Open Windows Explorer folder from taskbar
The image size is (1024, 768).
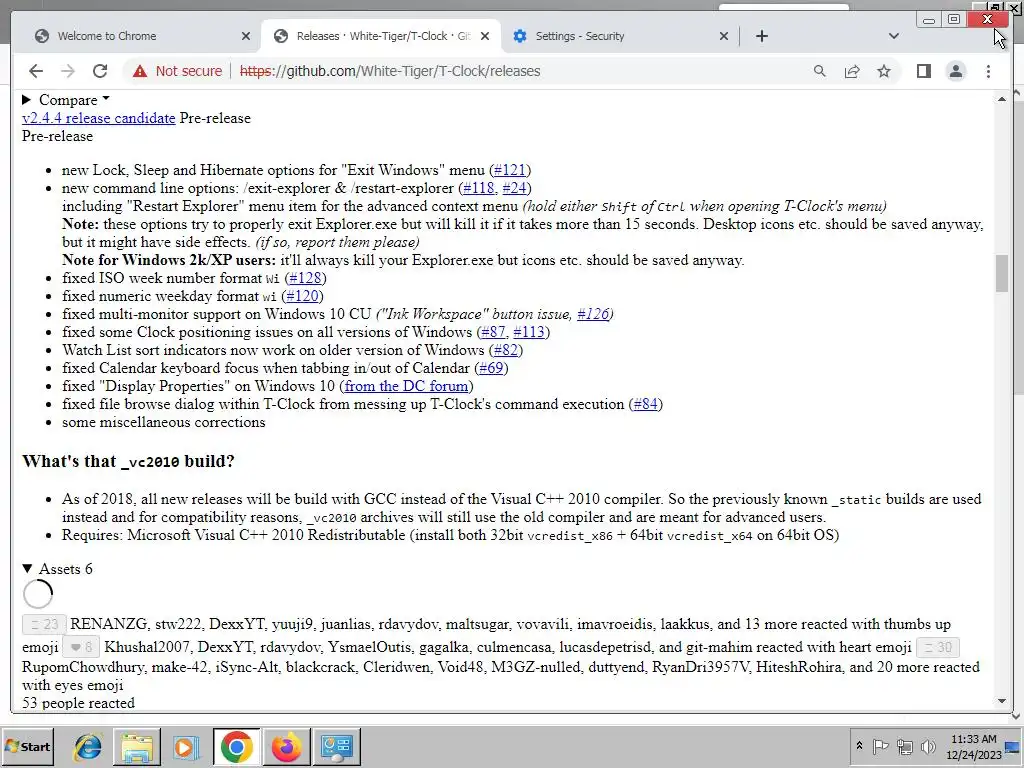(x=137, y=746)
